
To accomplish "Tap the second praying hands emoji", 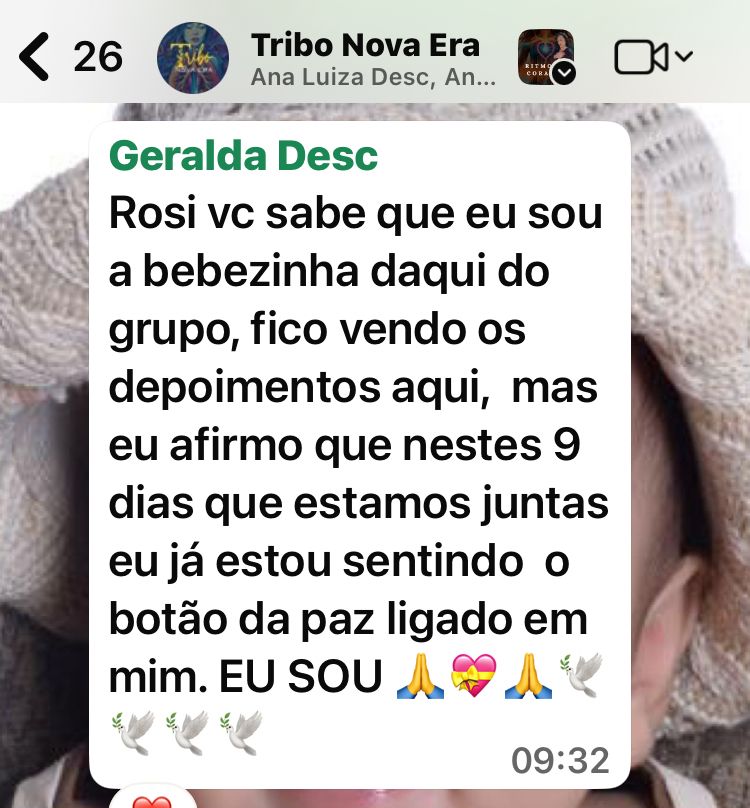I will (528, 676).
